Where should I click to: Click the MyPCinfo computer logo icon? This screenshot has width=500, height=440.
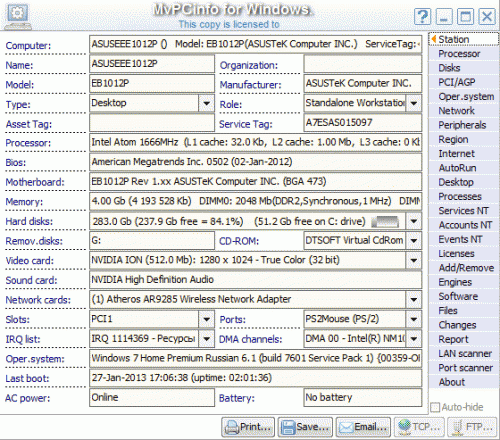[17, 17]
